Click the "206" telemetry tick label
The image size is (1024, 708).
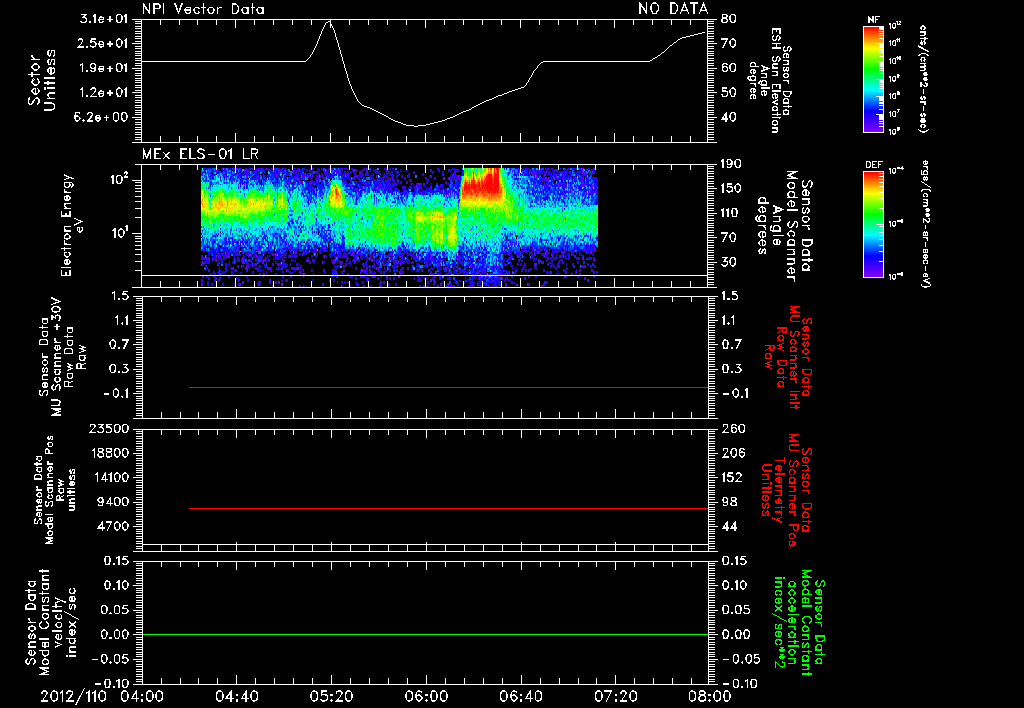coord(733,453)
